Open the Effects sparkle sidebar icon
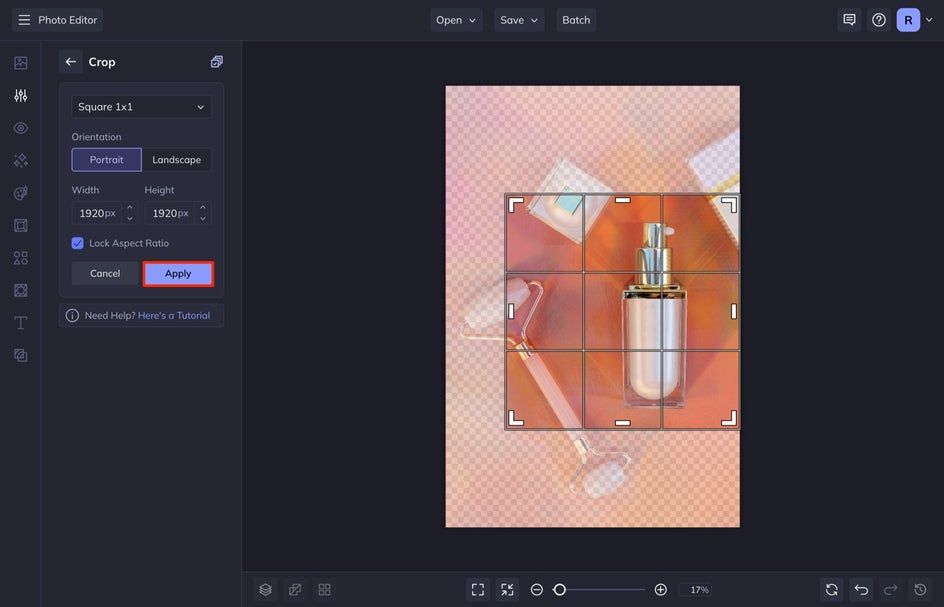Screen dimensions: 944x607 pyautogui.click(x=20, y=160)
